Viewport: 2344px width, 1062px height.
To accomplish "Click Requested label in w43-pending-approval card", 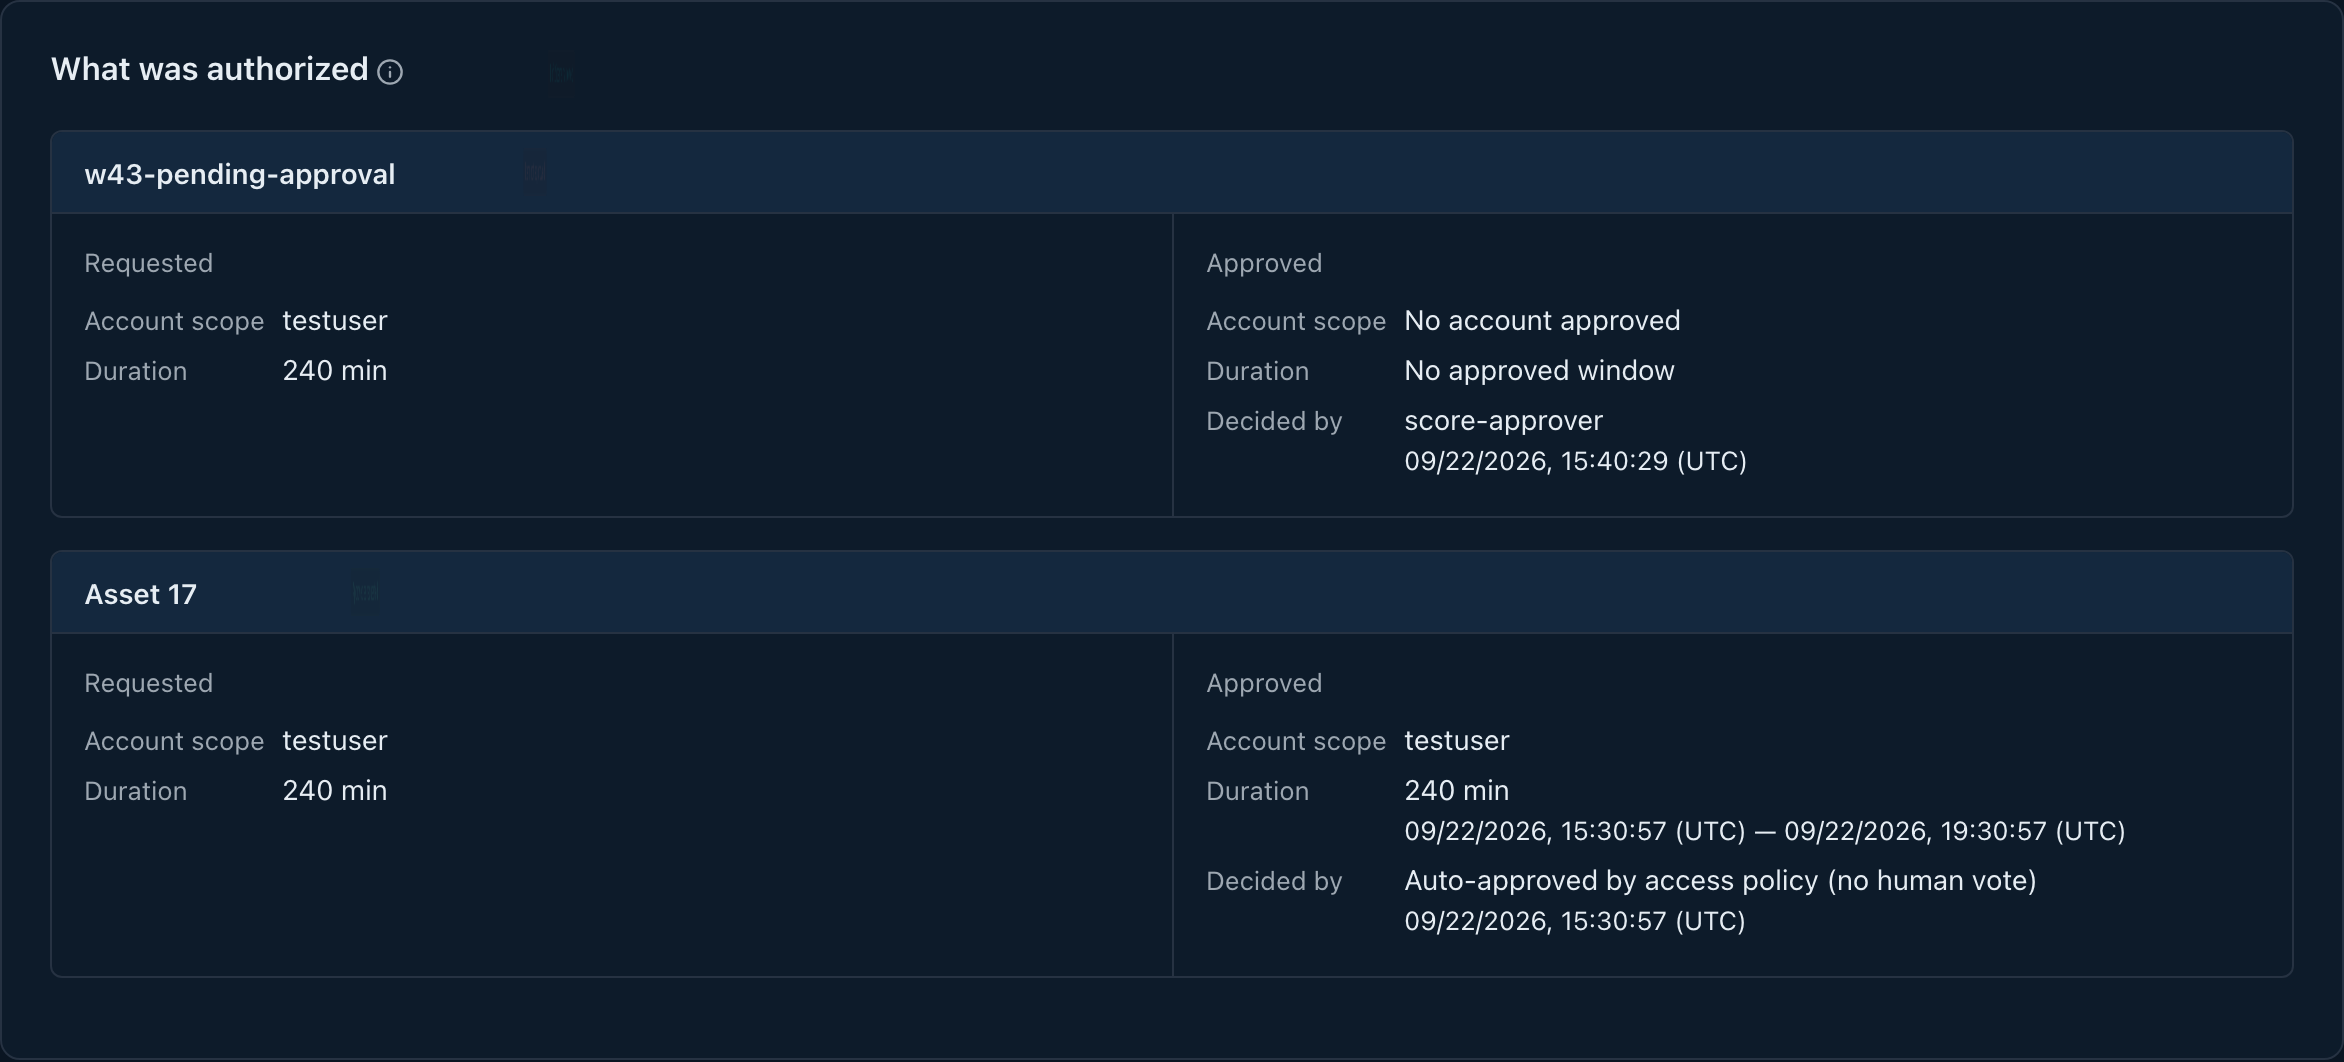I will [148, 263].
